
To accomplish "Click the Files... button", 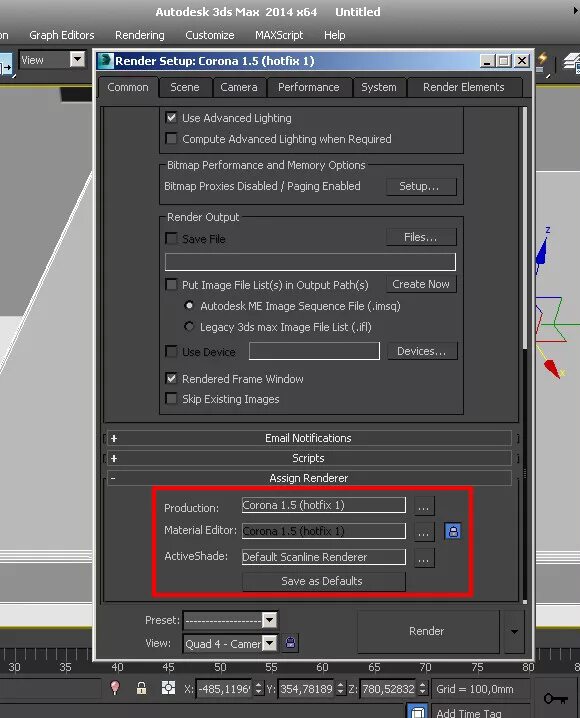I will [x=421, y=237].
